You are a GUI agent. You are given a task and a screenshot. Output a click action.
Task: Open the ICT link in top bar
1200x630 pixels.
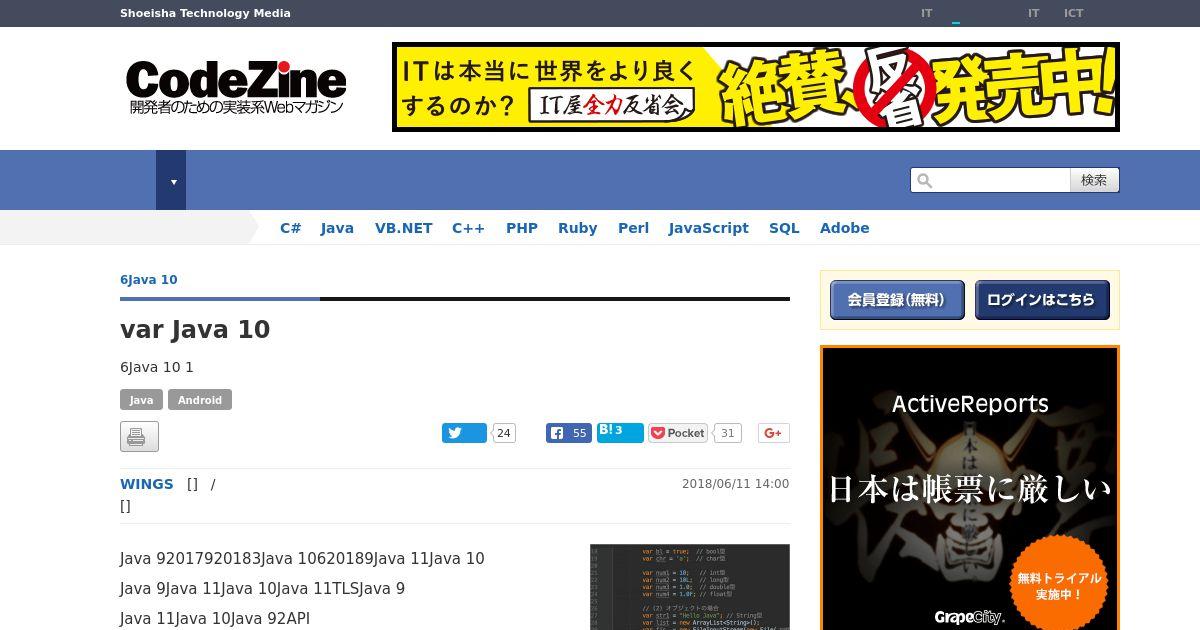coord(1074,13)
